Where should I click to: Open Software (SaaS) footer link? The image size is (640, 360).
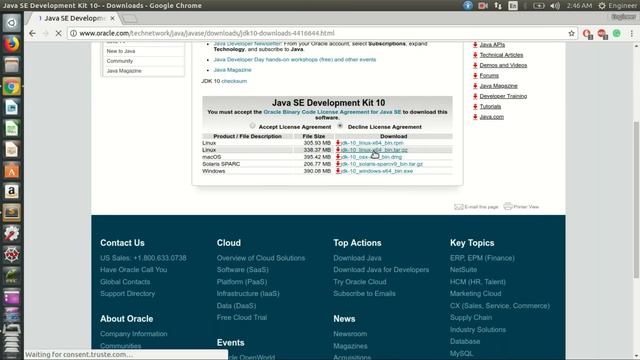[242, 270]
